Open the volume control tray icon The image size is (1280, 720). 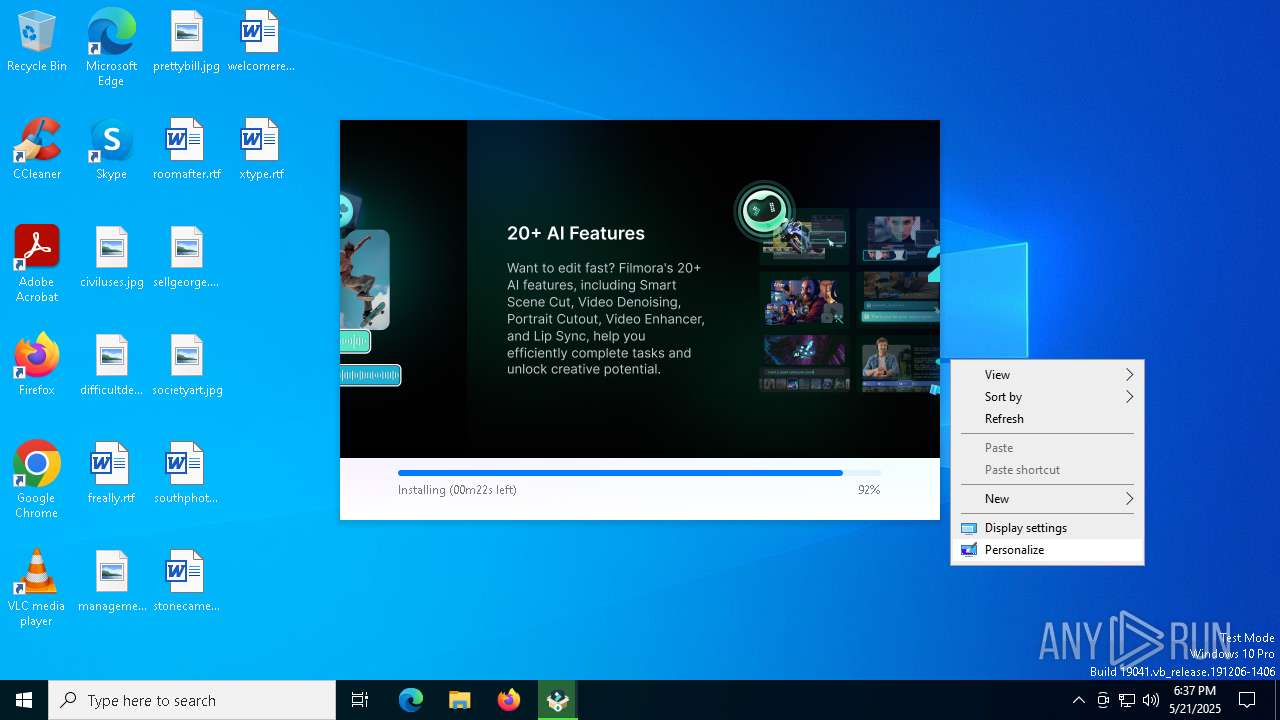coord(1151,700)
